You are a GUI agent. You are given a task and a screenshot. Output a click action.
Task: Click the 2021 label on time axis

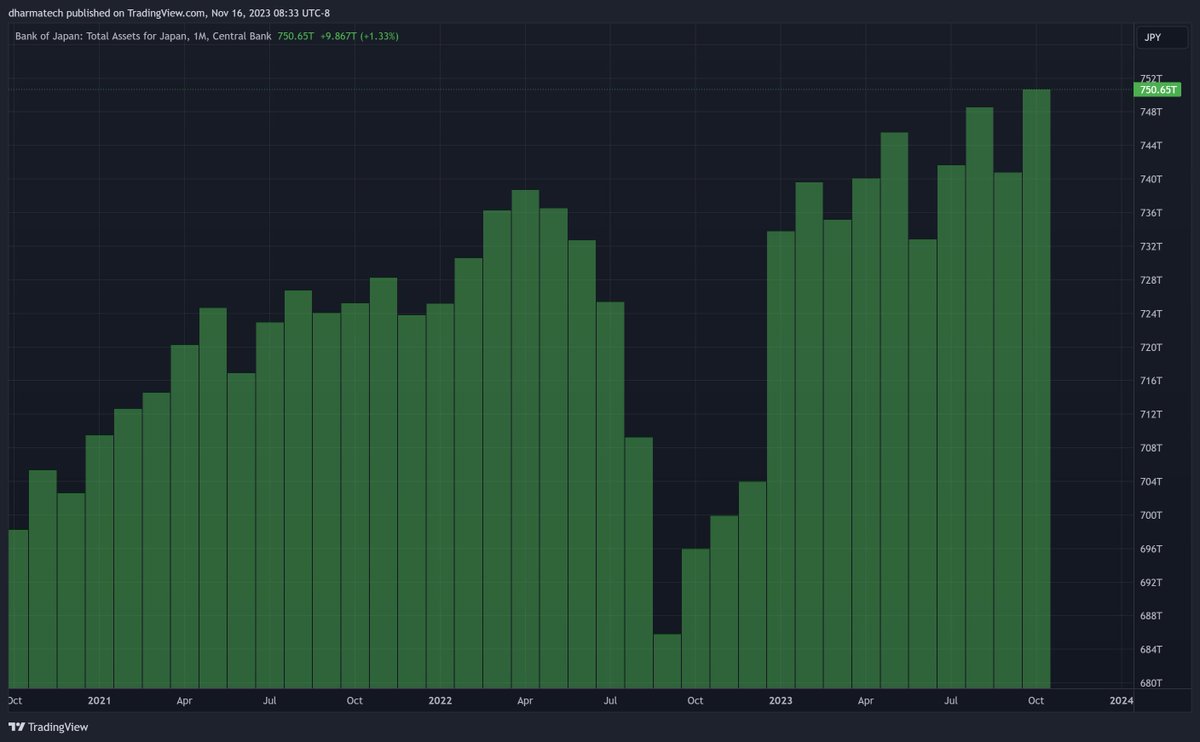99,701
